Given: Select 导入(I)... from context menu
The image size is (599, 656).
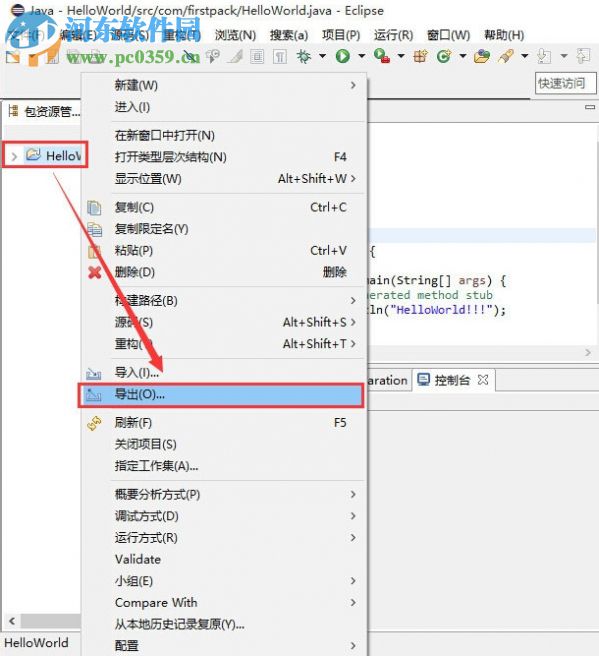Looking at the screenshot, I should coord(224,372).
